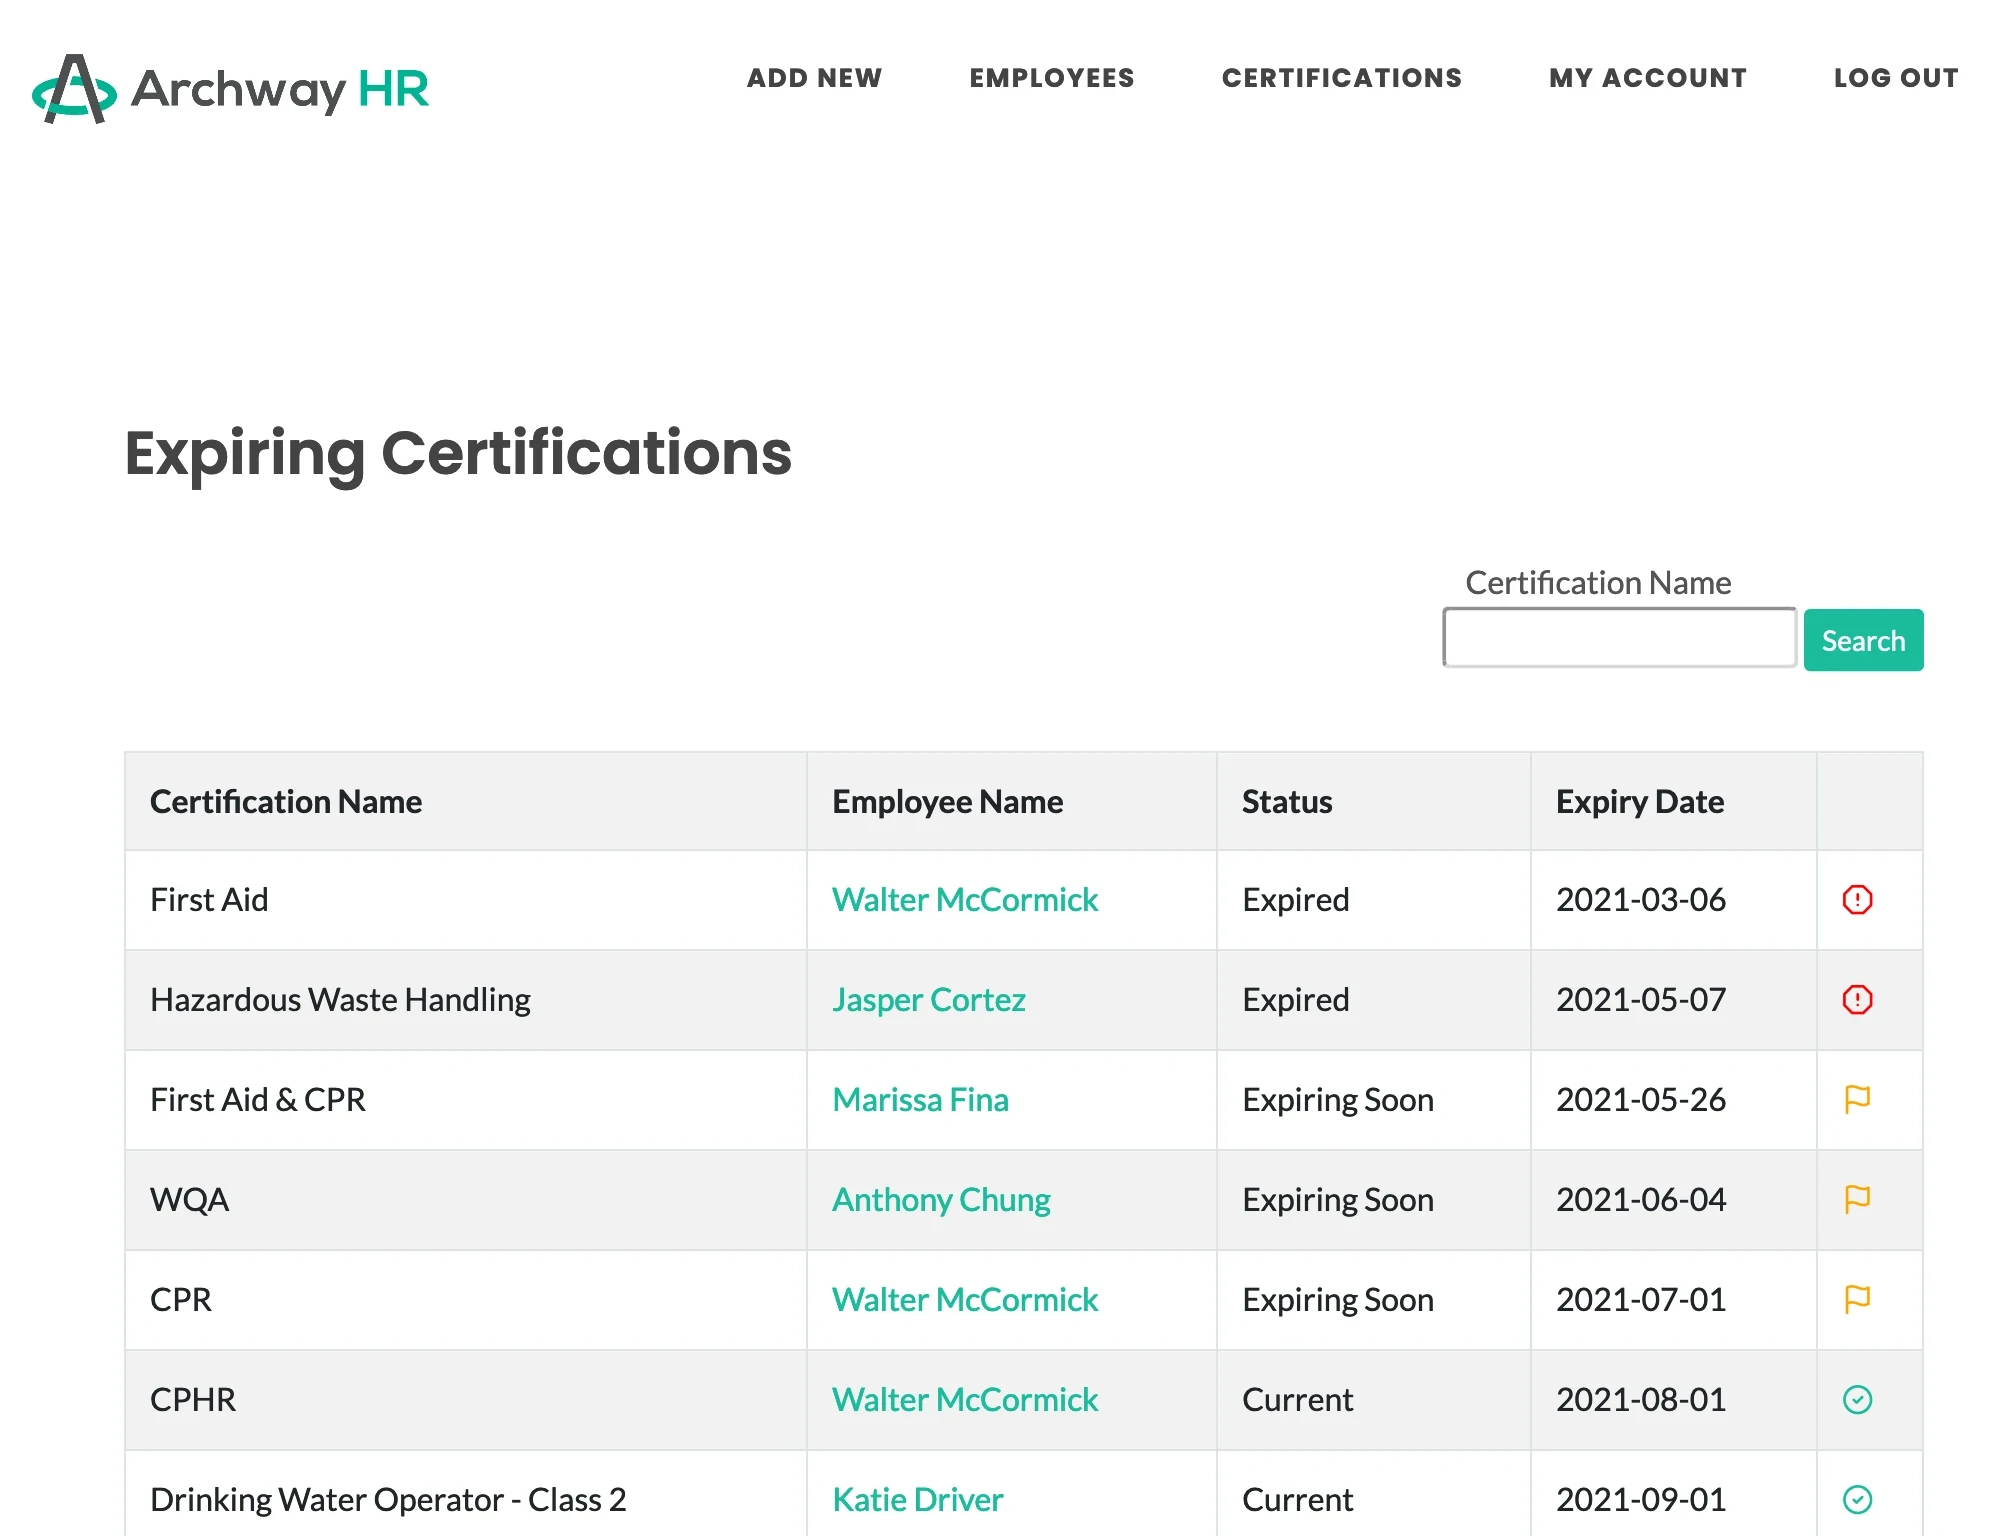Viewport: 1996px width, 1536px height.
Task: Click expiry date 2021-07-01
Action: pyautogui.click(x=1641, y=1299)
